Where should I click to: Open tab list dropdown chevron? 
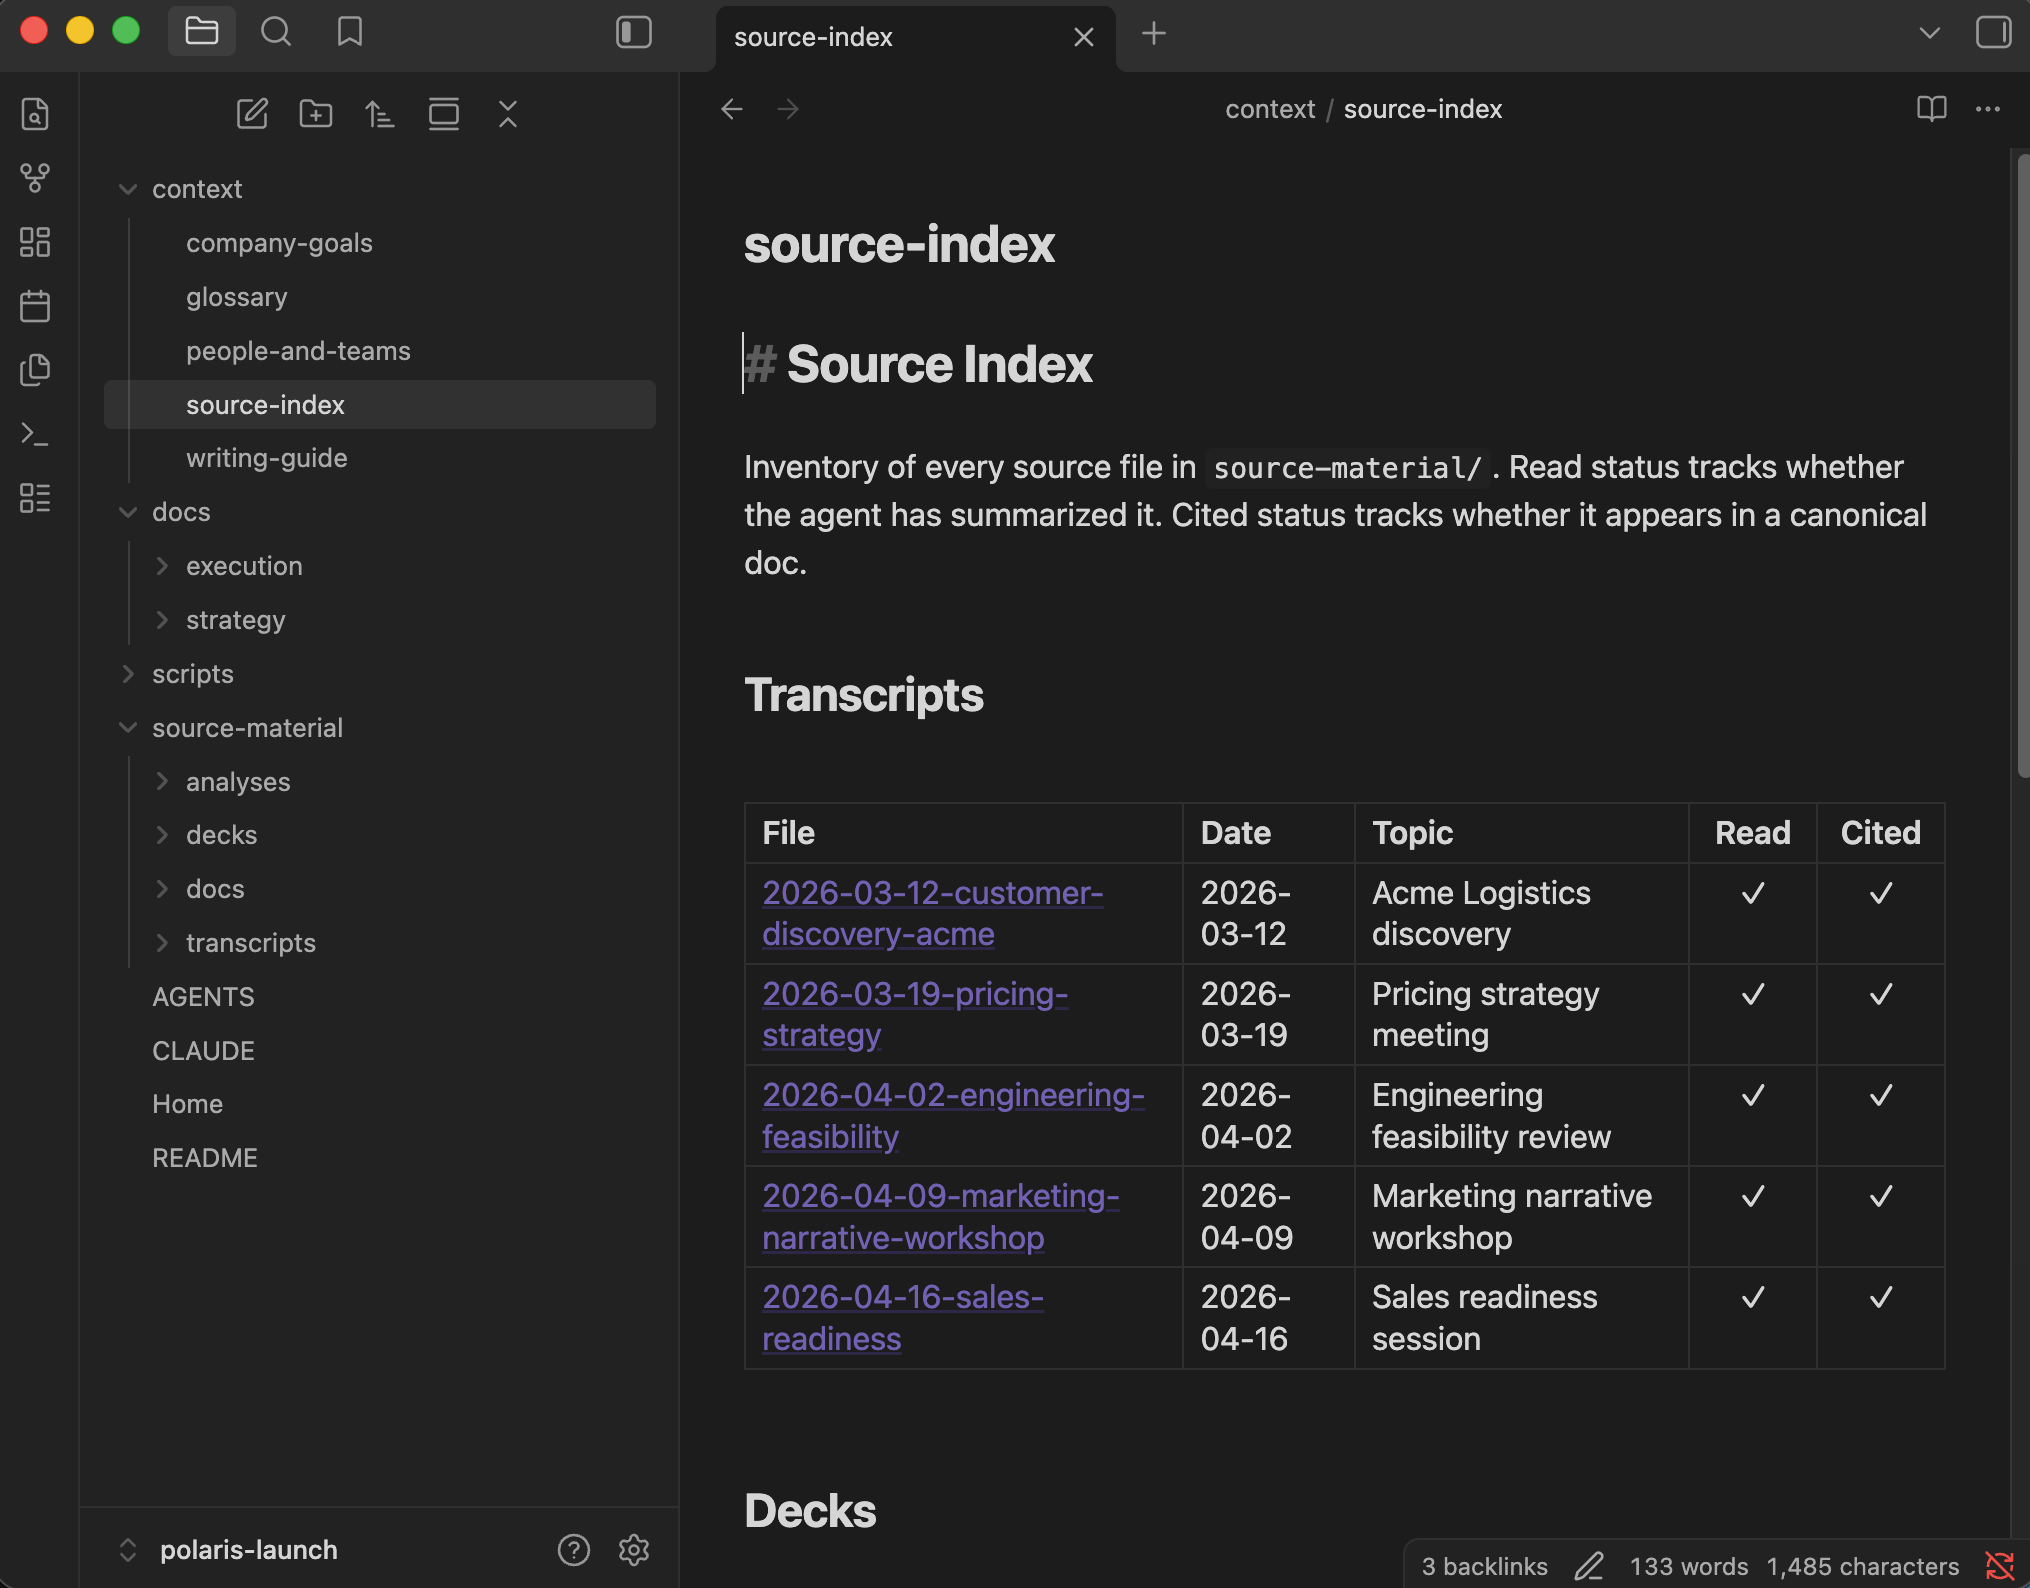coord(1930,33)
